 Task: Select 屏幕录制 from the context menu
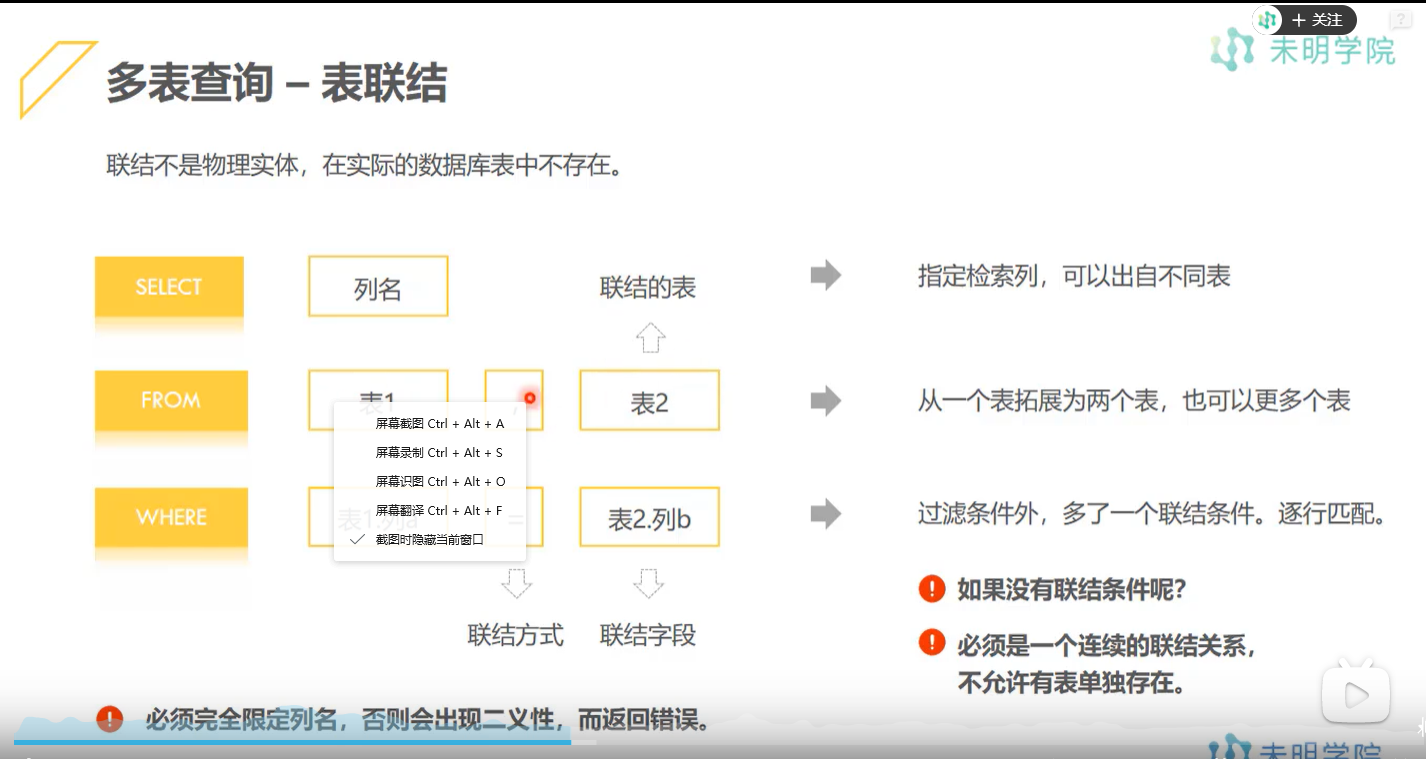437,452
